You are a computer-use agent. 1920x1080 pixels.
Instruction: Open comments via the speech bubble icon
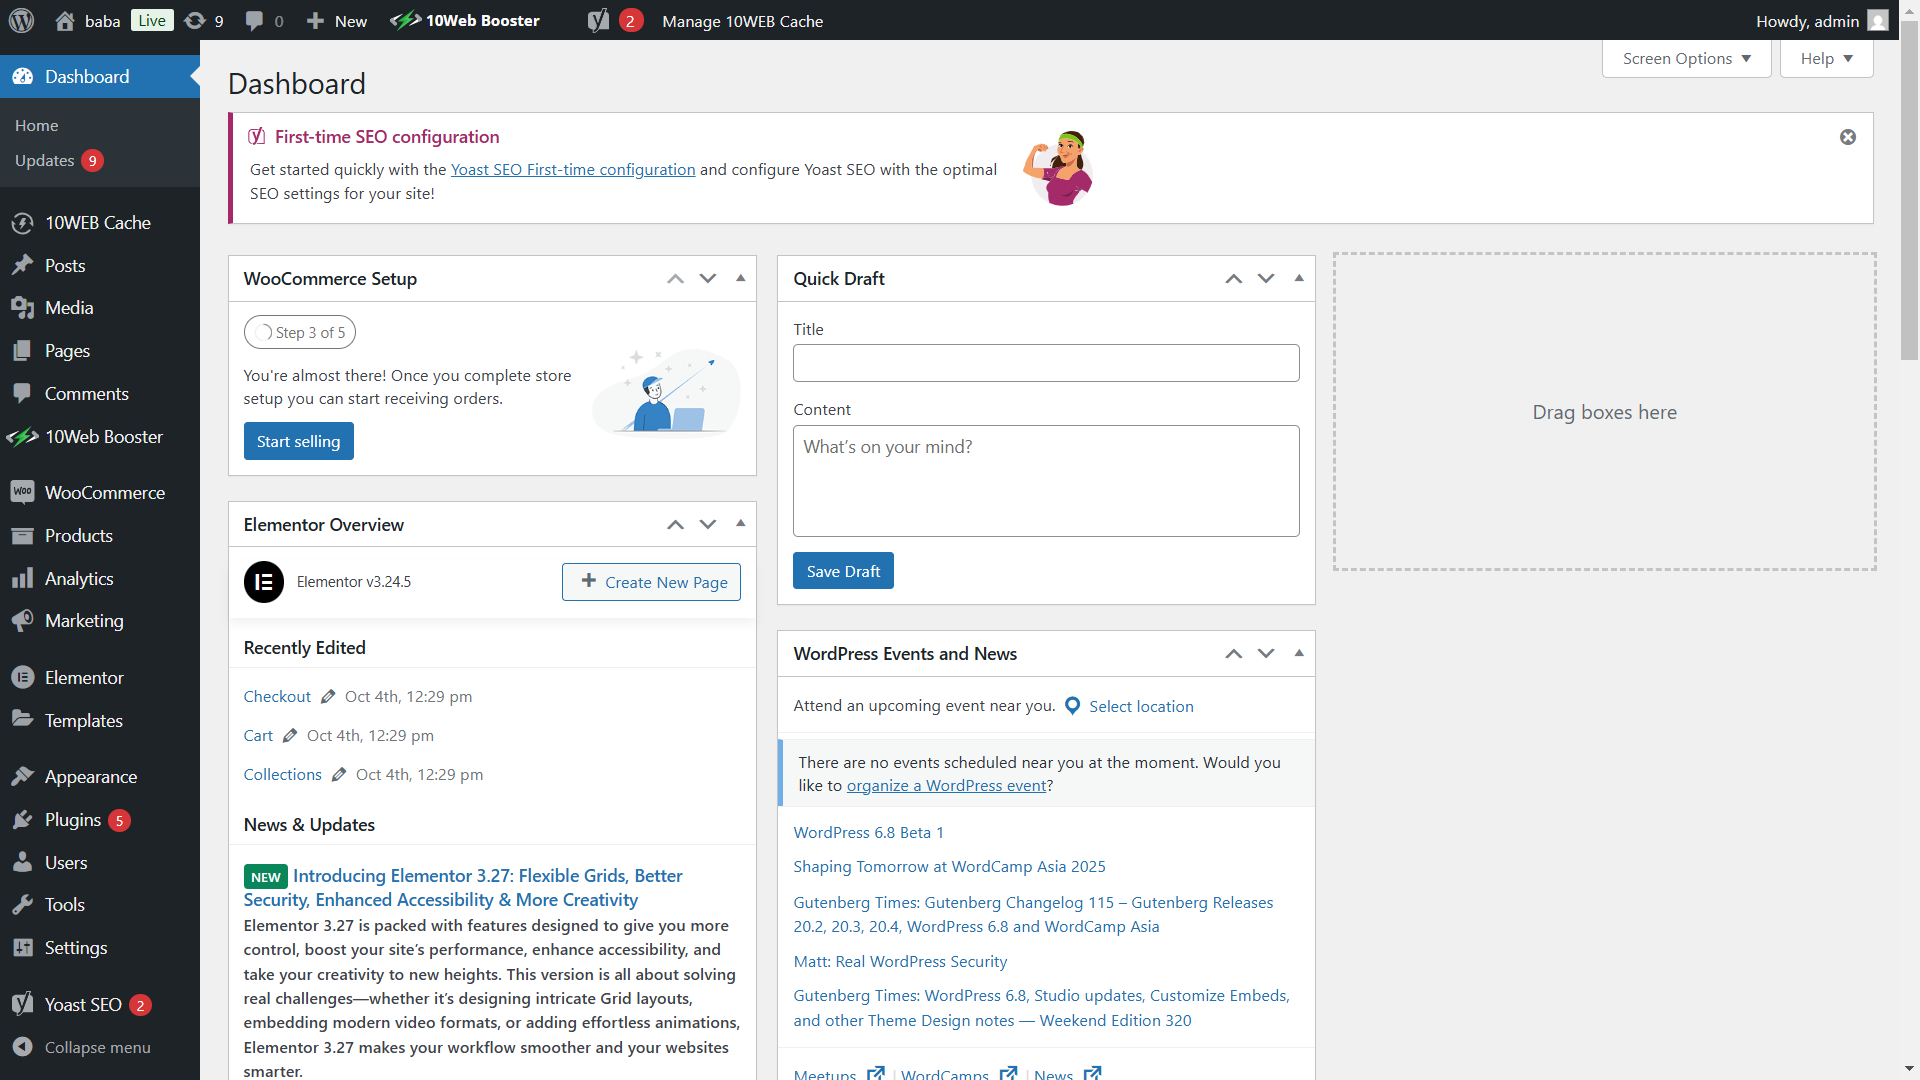tap(255, 20)
